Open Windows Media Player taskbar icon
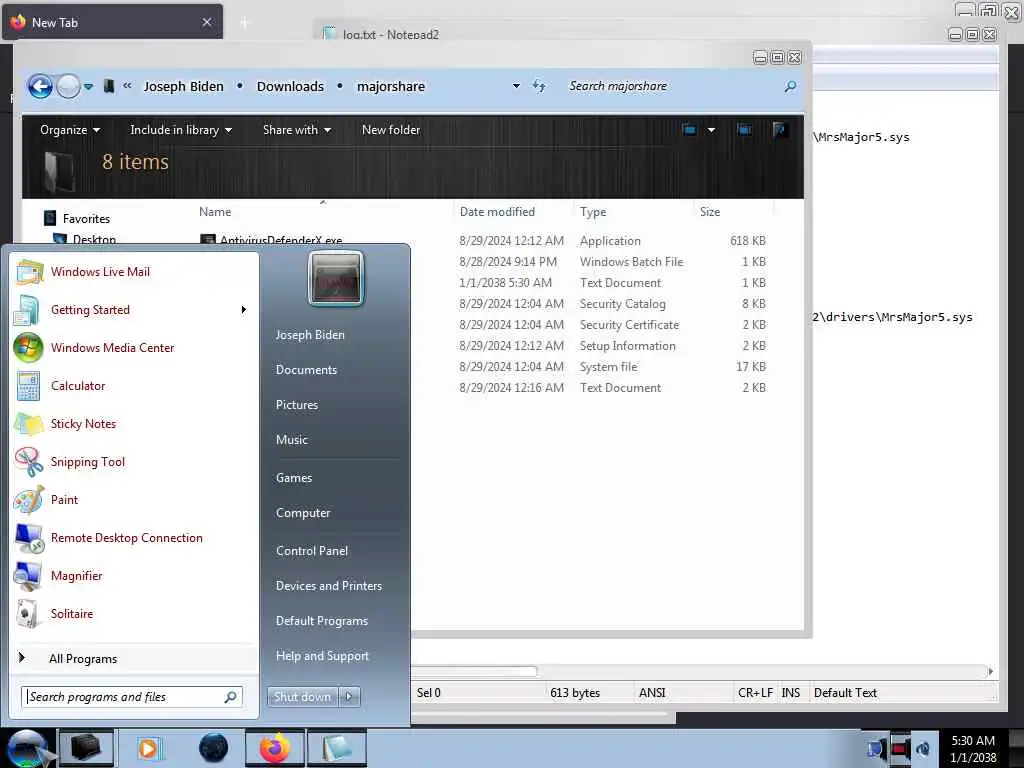 coord(148,748)
